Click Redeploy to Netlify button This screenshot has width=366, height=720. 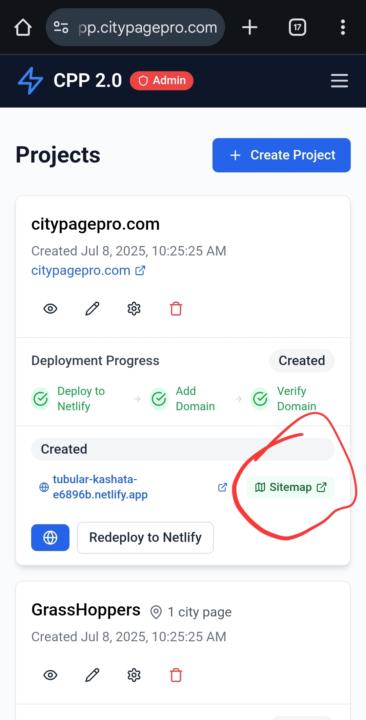145,537
